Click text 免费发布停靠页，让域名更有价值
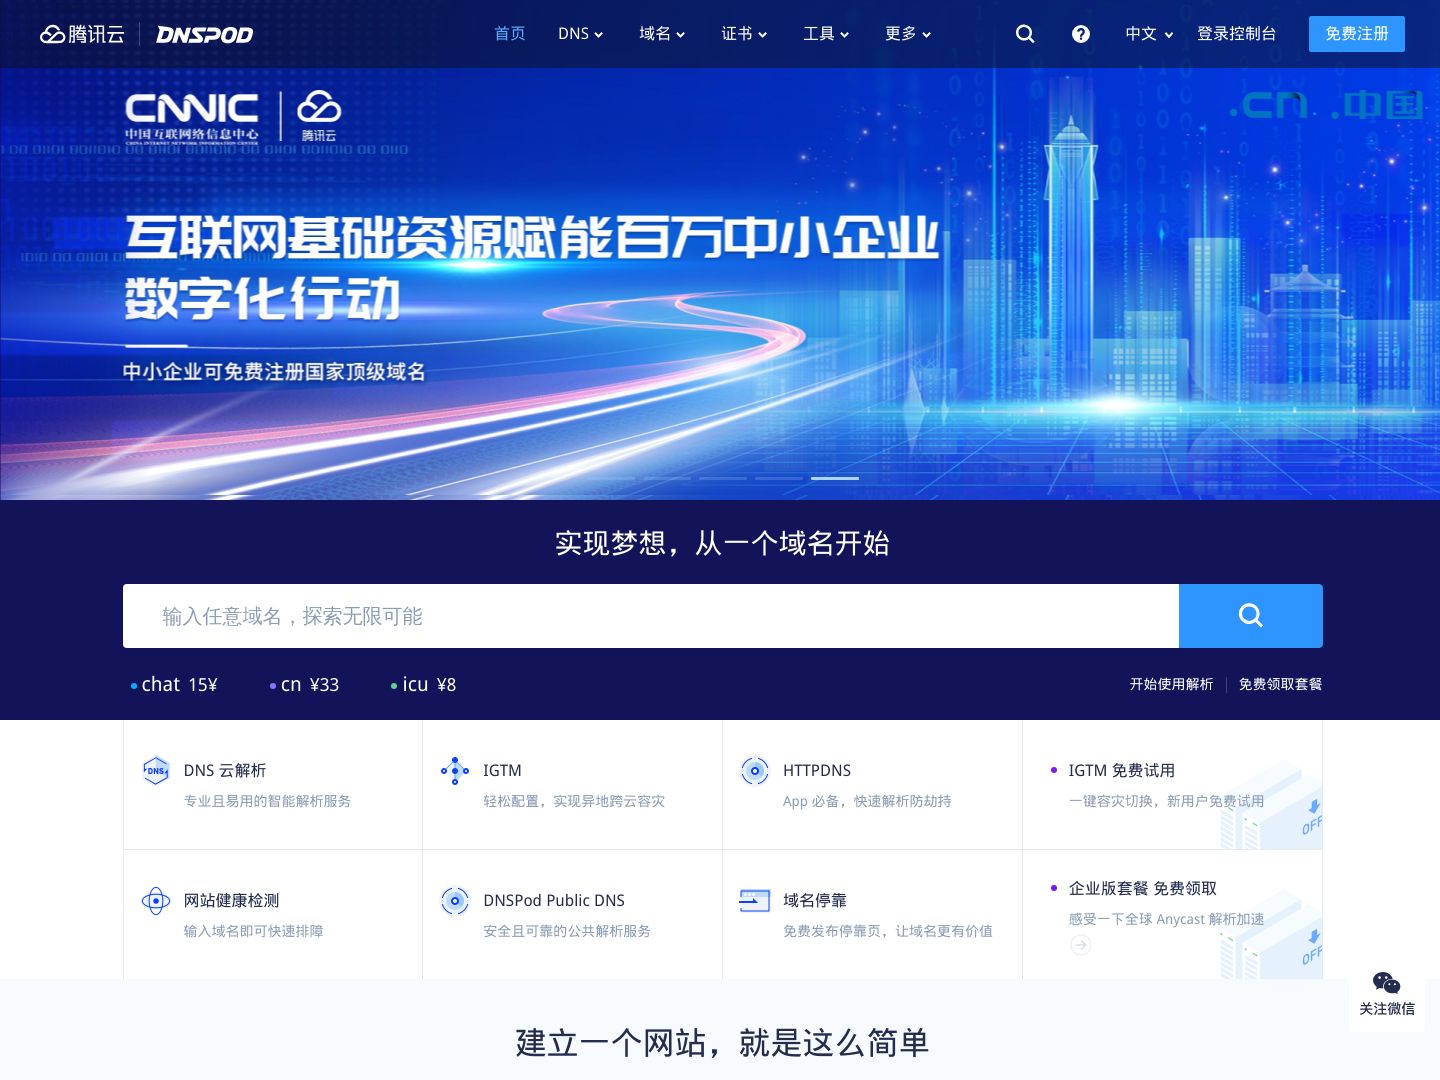This screenshot has width=1440, height=1080. (888, 931)
